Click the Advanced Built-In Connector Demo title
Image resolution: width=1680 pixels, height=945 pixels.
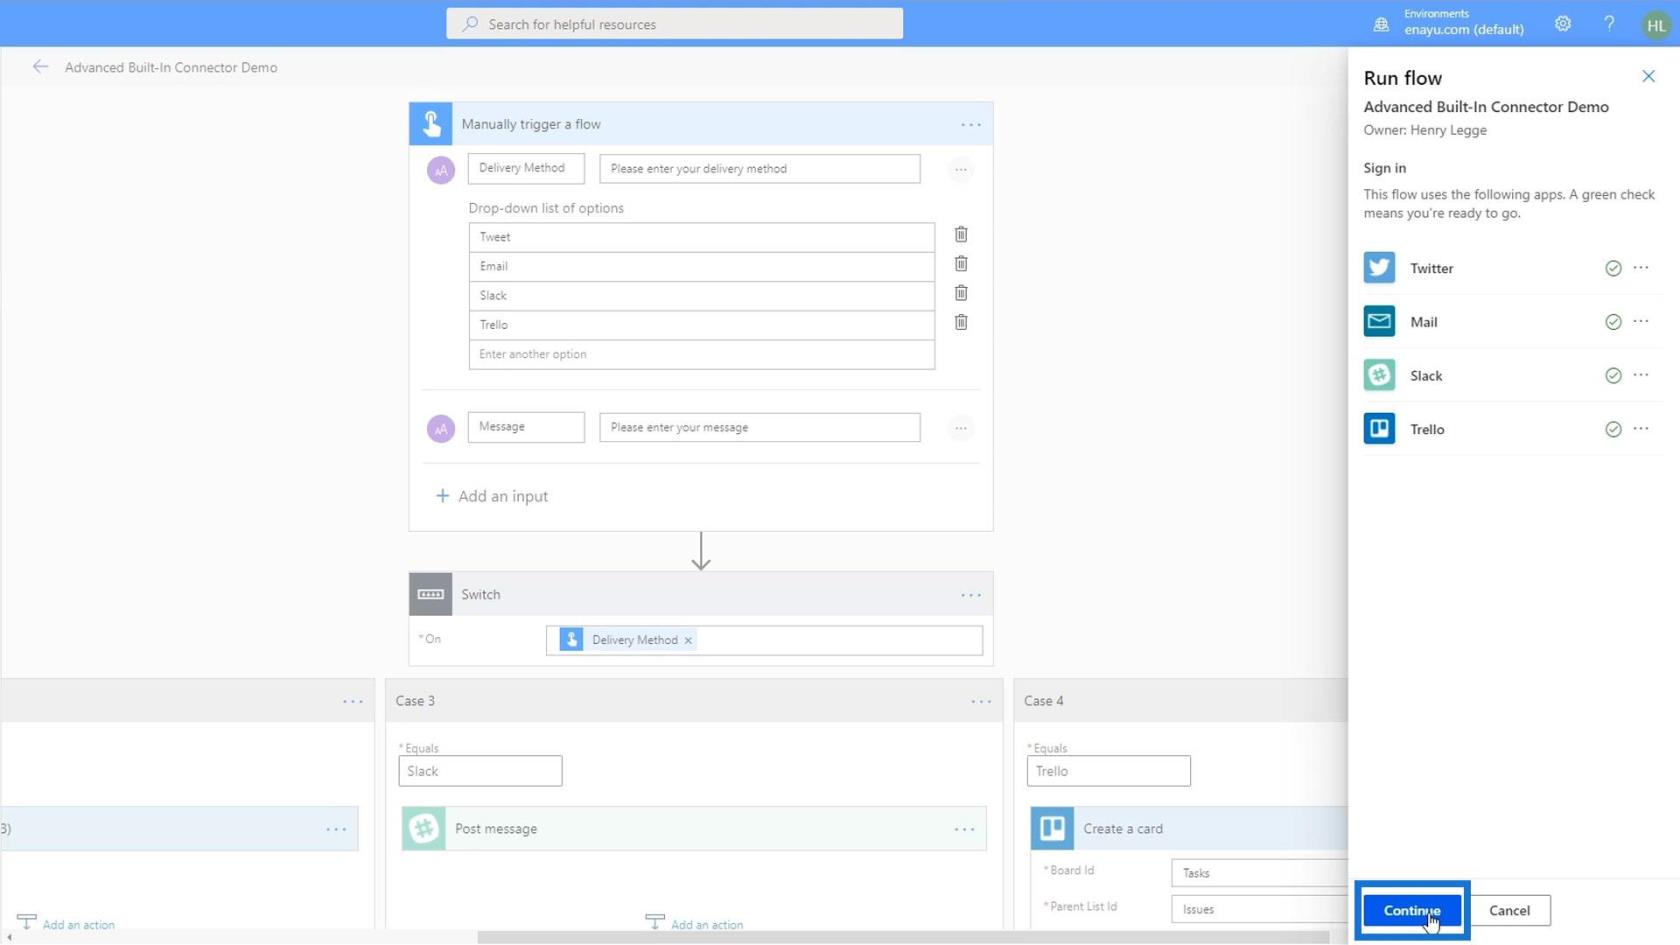171,67
